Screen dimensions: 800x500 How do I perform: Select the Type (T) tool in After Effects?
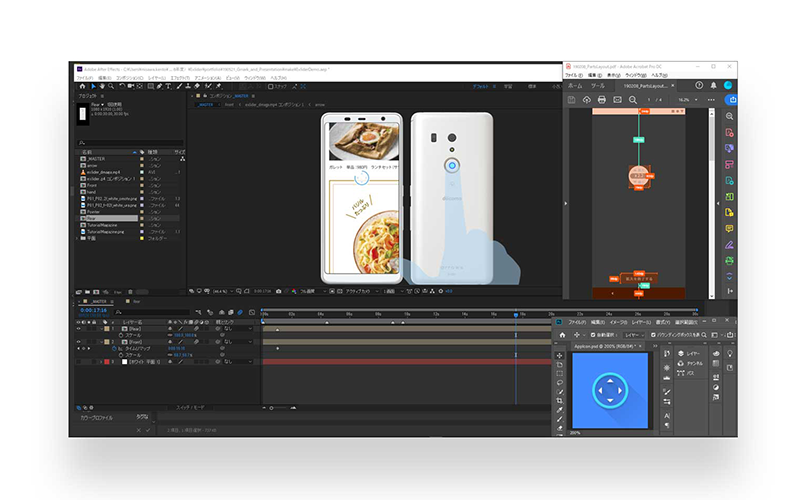tap(168, 87)
